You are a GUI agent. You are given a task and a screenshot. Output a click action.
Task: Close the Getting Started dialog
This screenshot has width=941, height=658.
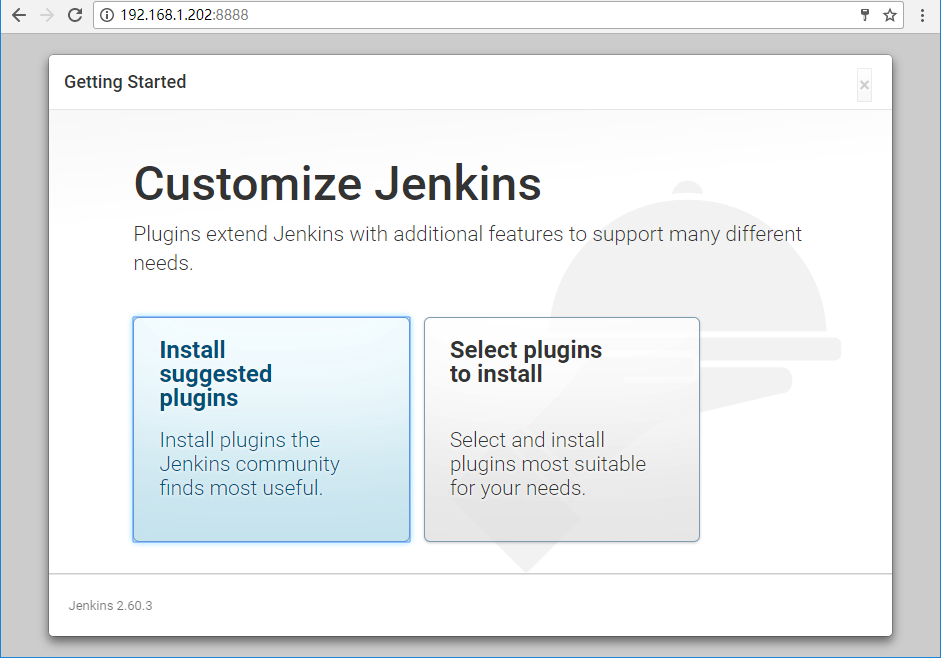864,85
